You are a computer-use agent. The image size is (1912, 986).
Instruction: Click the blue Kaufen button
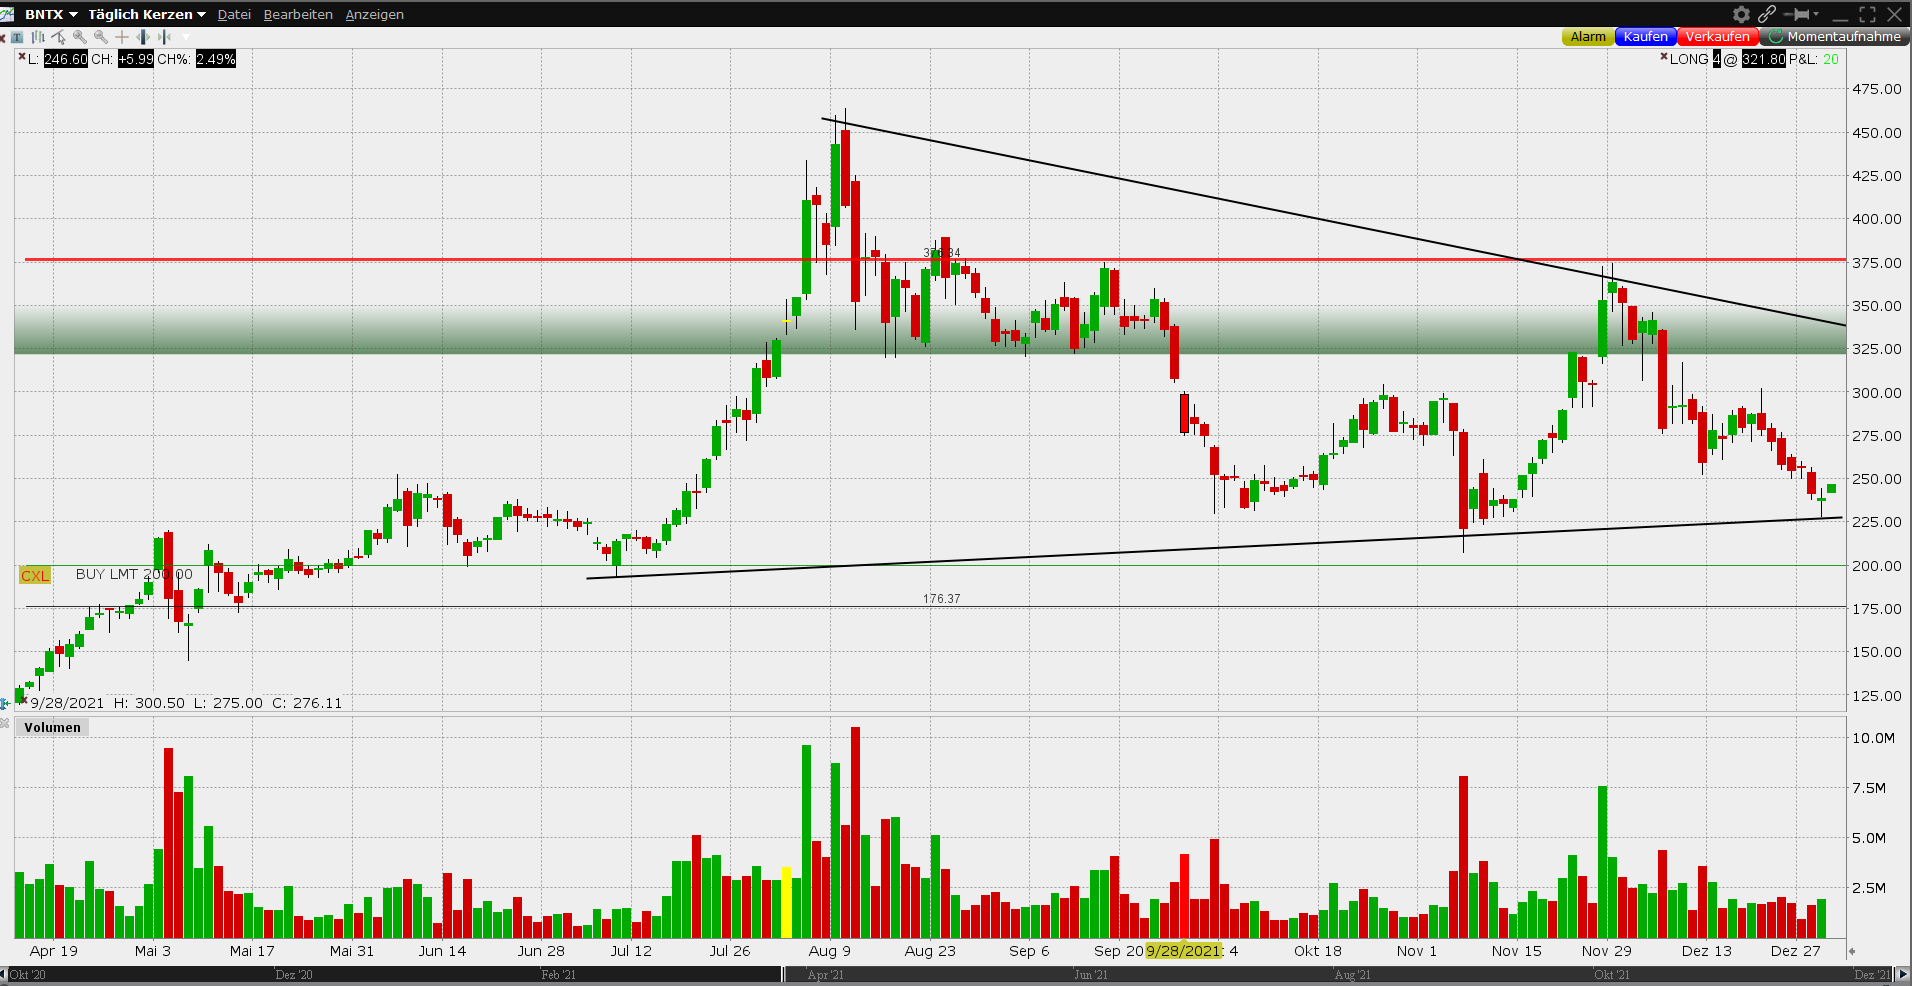(1645, 37)
